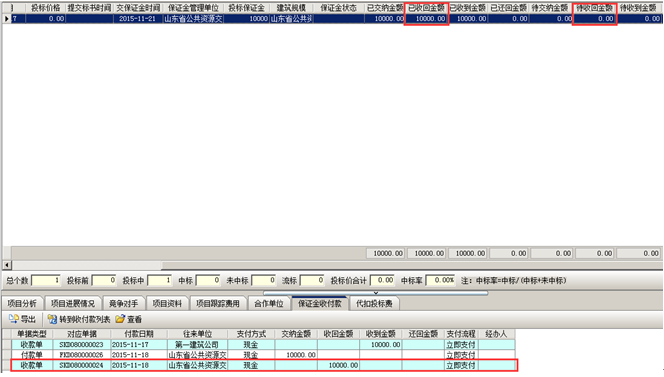Click the 已收回金额 column header
Image resolution: width=664 pixels, height=377 pixels.
(426, 8)
